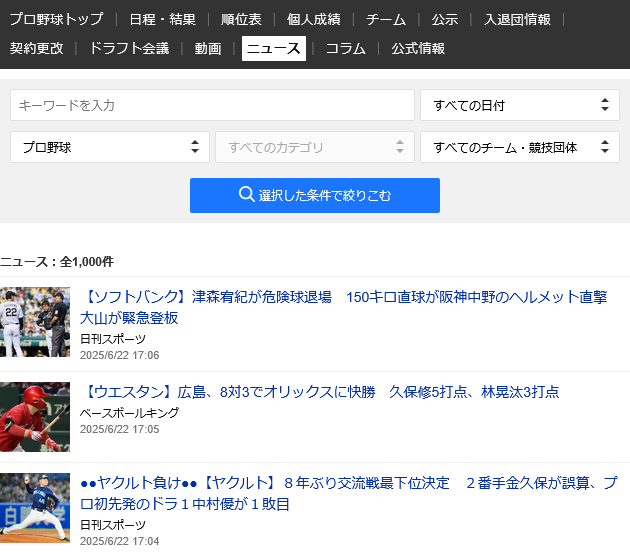Image resolution: width=630 pixels, height=556 pixels.
Task: Open 公式情報 page
Action: coord(418,48)
